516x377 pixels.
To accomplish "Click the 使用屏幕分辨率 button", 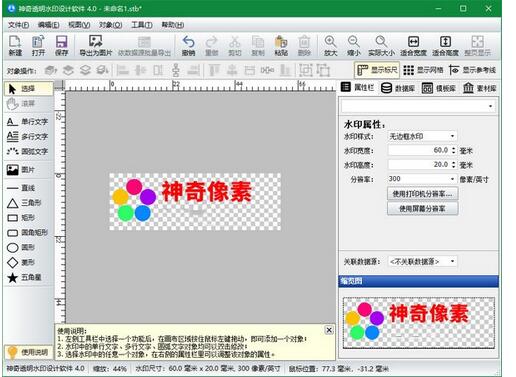I will click(422, 209).
